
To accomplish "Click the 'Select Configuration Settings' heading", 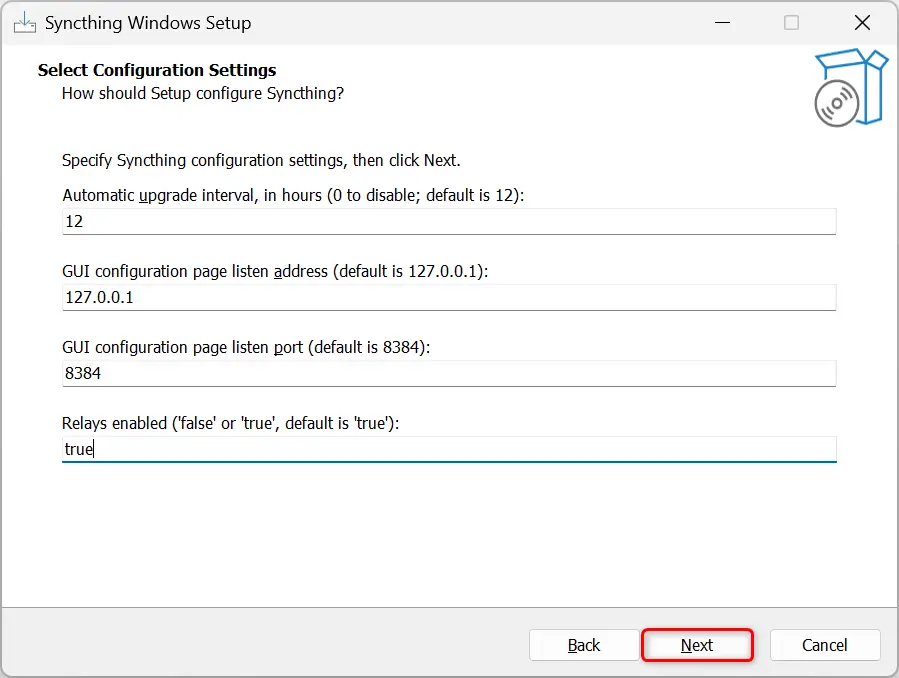I will 157,70.
